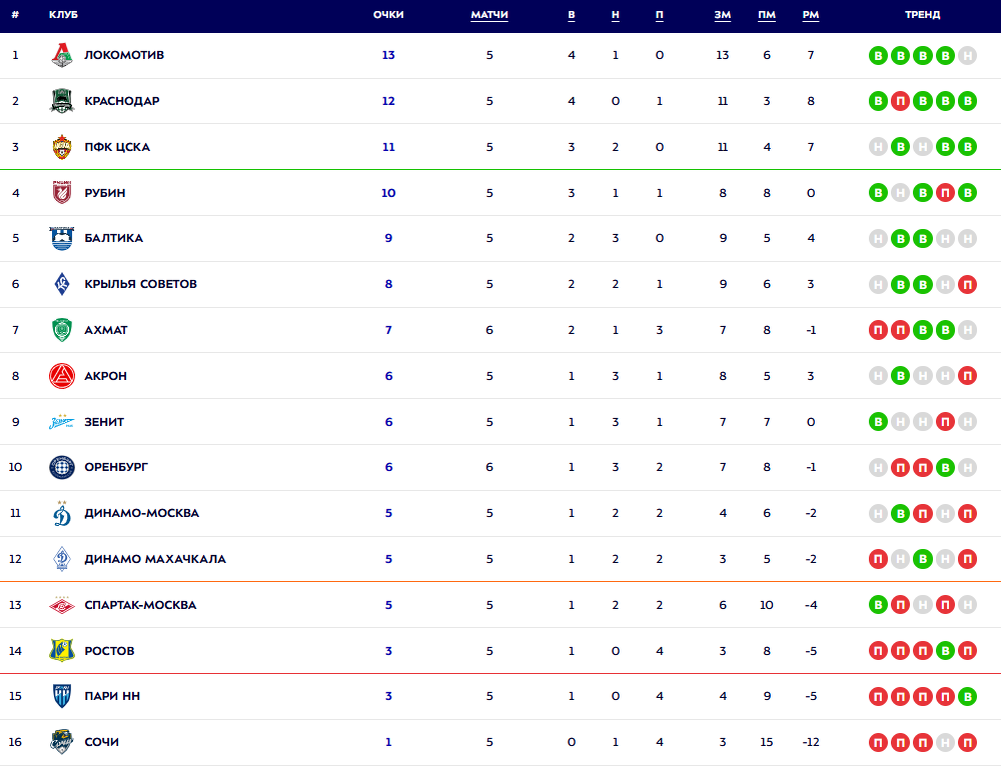This screenshot has height=766, width=1001.
Task: Sort by goals conceded ПМ header
Action: click(x=767, y=15)
